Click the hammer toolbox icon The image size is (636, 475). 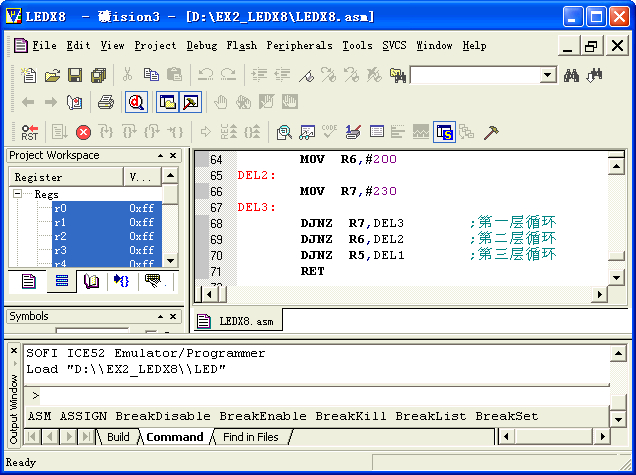click(491, 132)
